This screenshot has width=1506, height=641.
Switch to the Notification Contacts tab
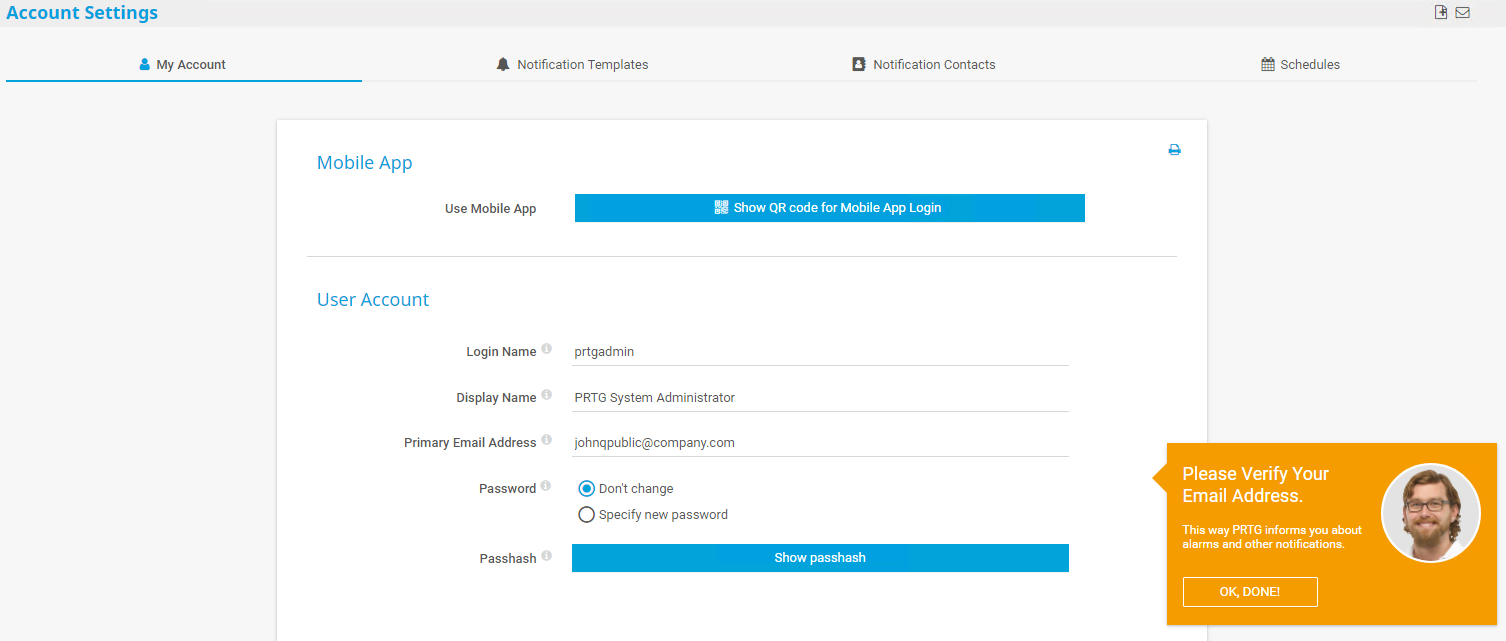(923, 65)
